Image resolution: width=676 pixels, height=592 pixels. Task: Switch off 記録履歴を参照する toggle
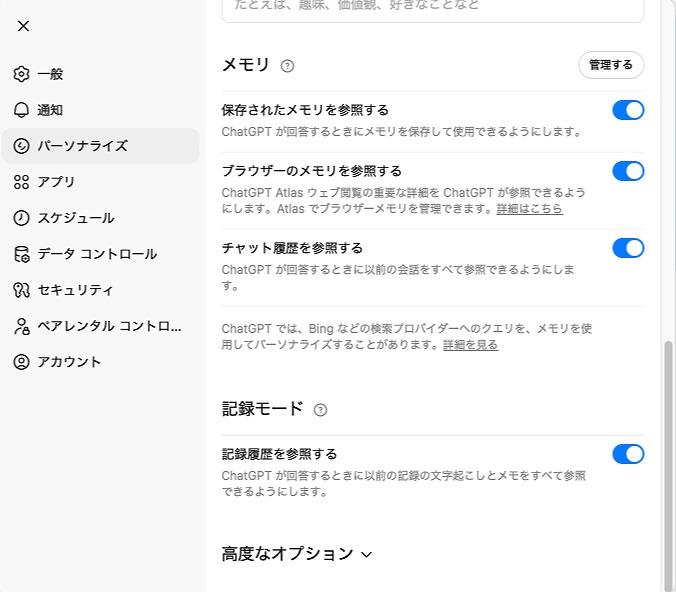(628, 454)
